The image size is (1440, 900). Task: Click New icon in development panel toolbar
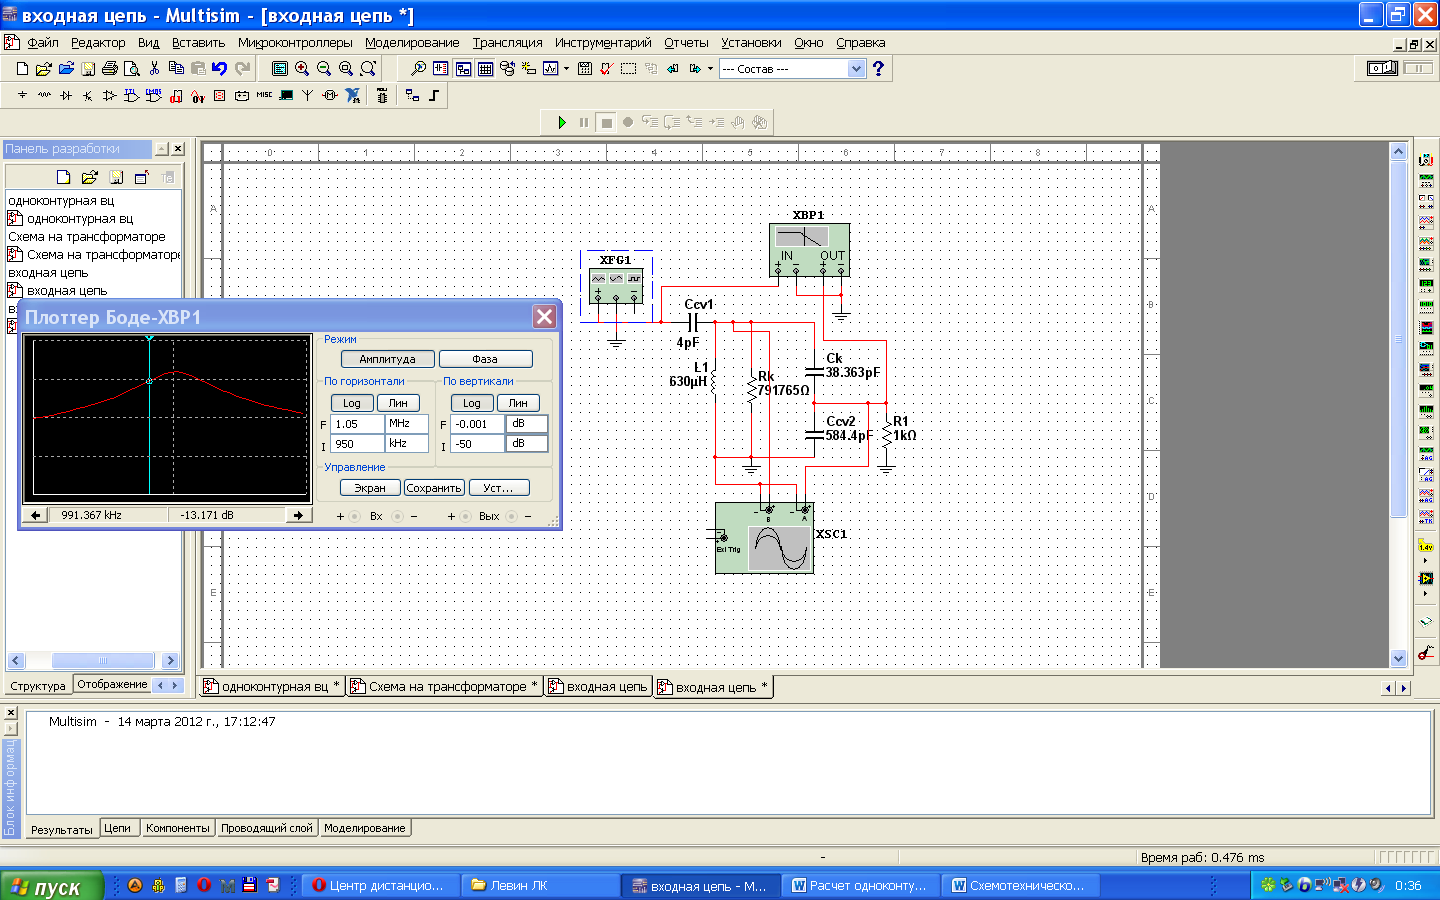(x=64, y=177)
